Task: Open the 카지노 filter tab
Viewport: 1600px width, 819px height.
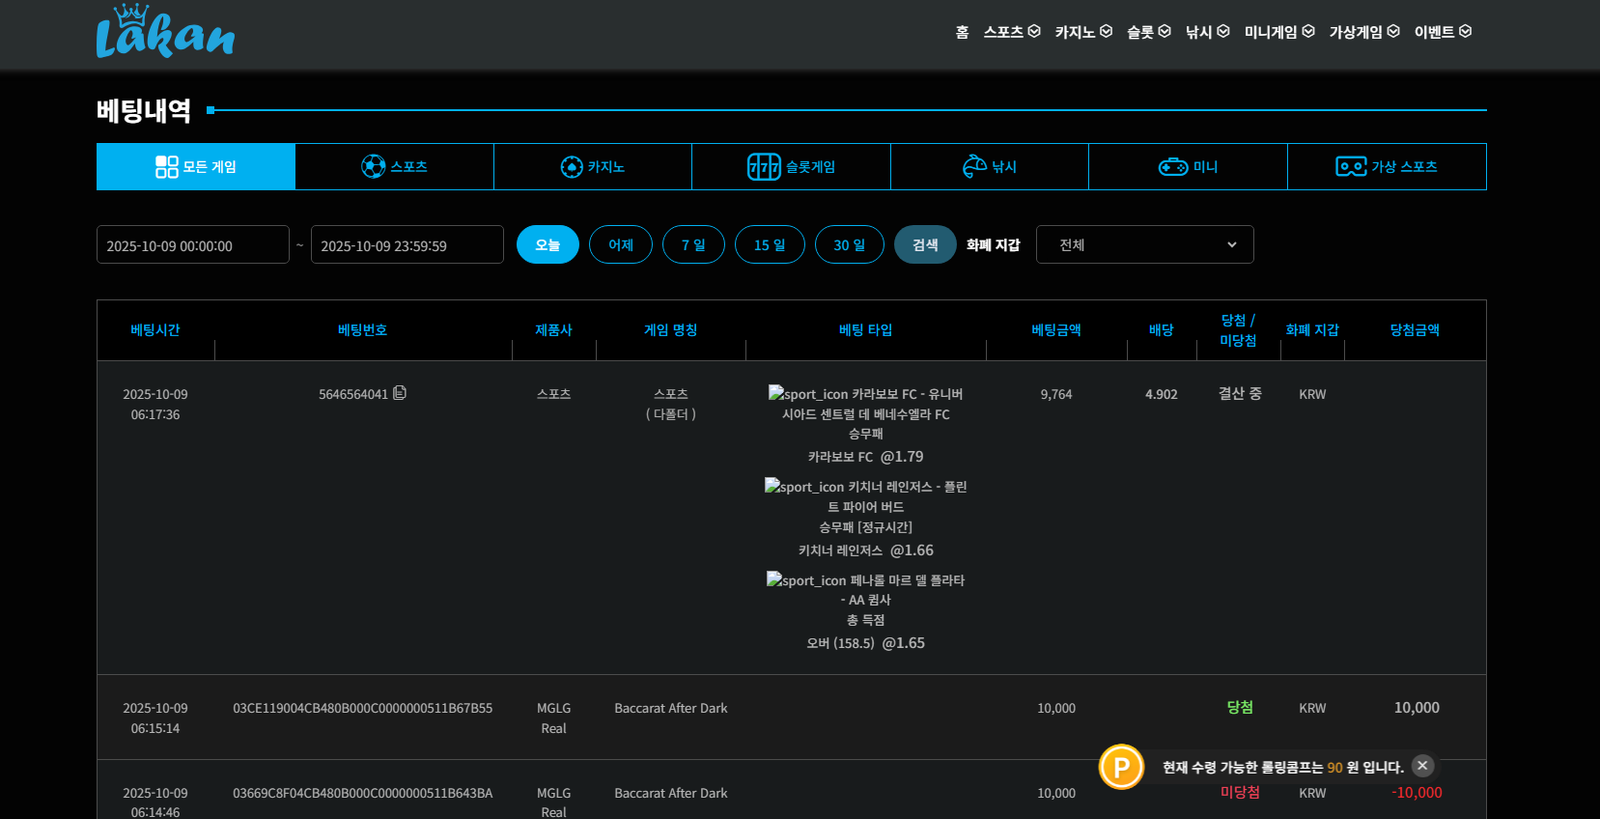Action: point(592,167)
